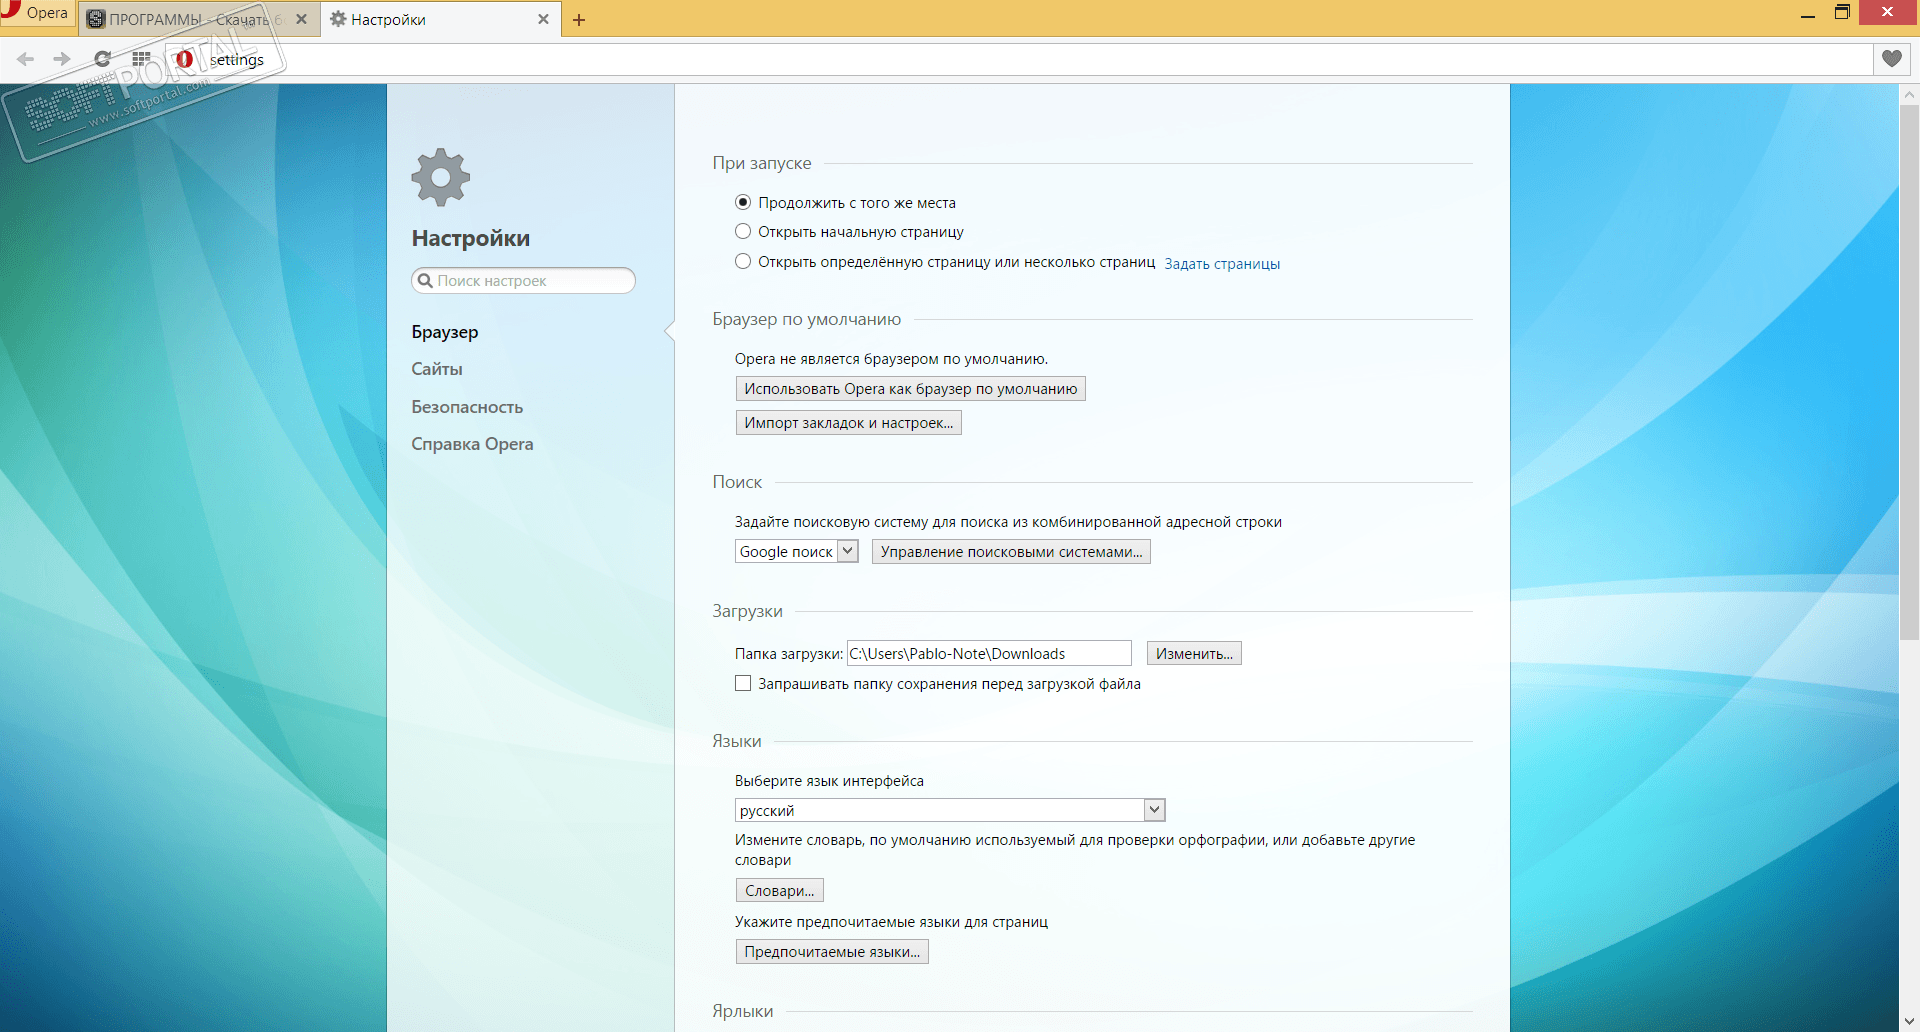Click the 'Задать страницы' link
The image size is (1920, 1032).
tap(1222, 264)
